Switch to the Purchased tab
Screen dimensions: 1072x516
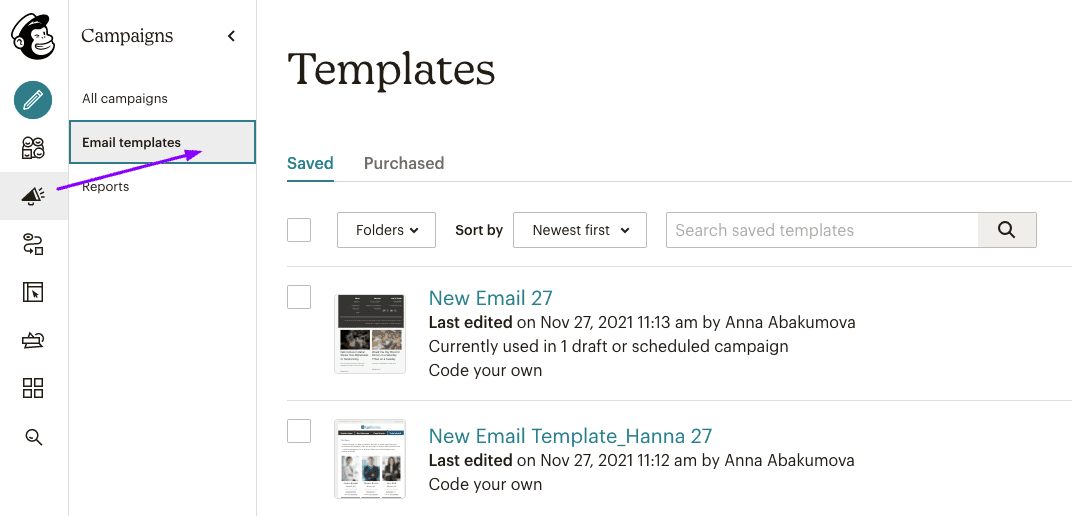[x=404, y=163]
